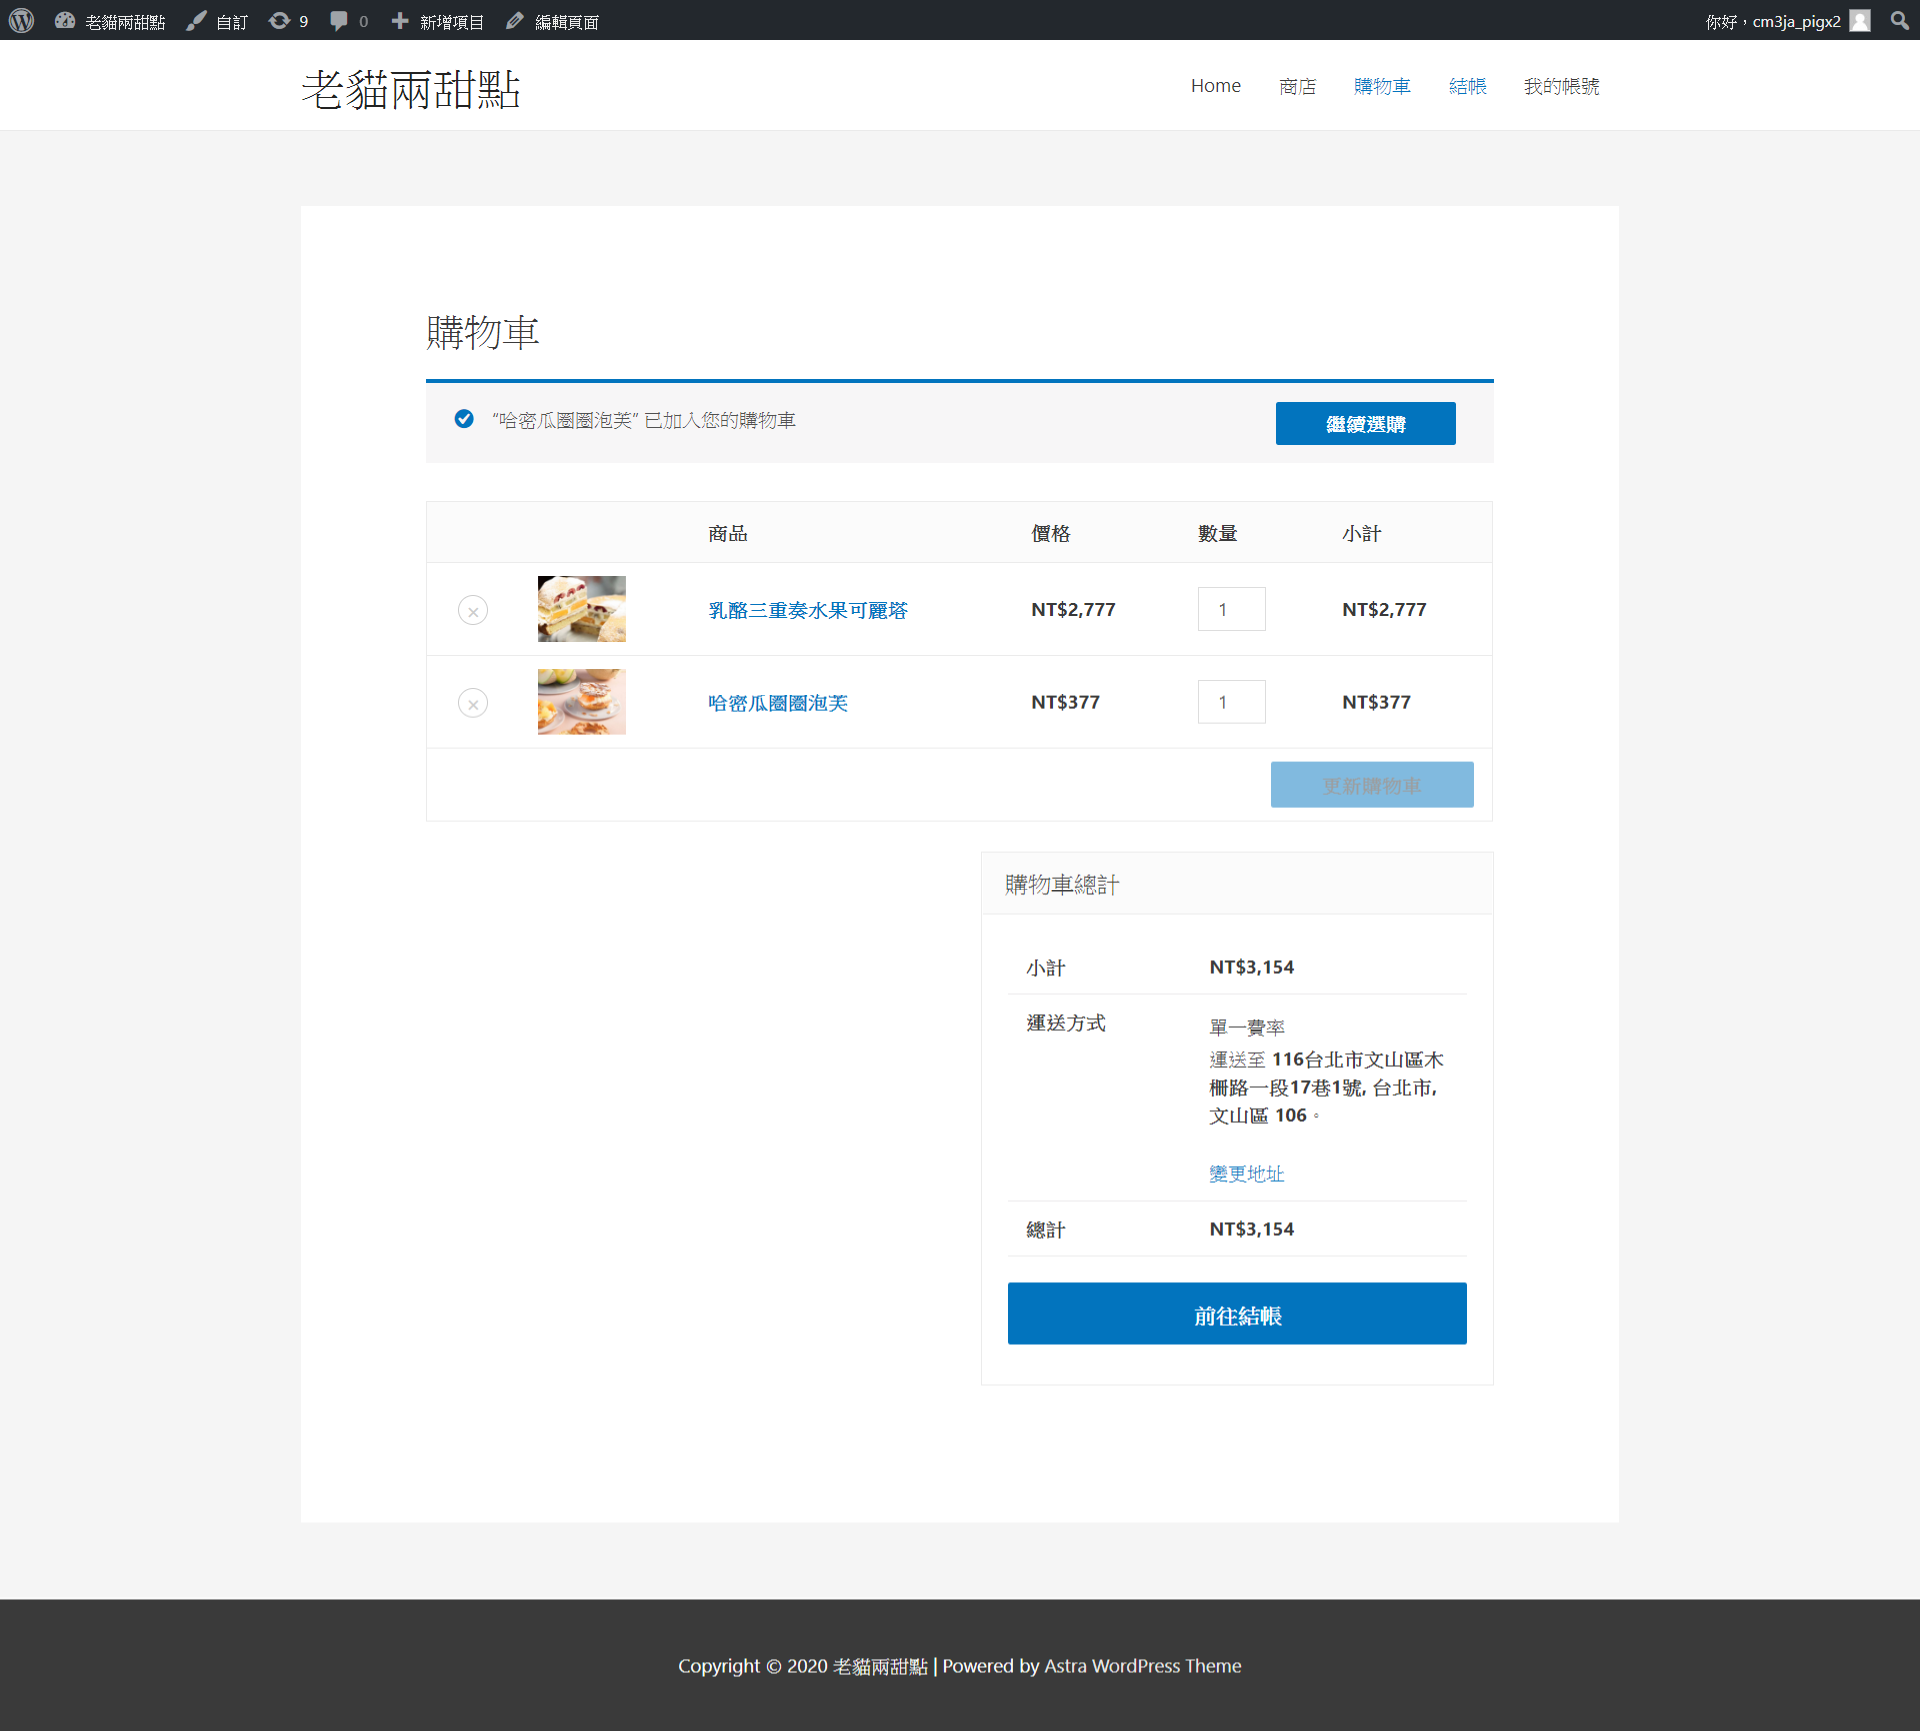Open the site dashboard icon in admin bar
This screenshot has width=1920, height=1731.
[65, 20]
